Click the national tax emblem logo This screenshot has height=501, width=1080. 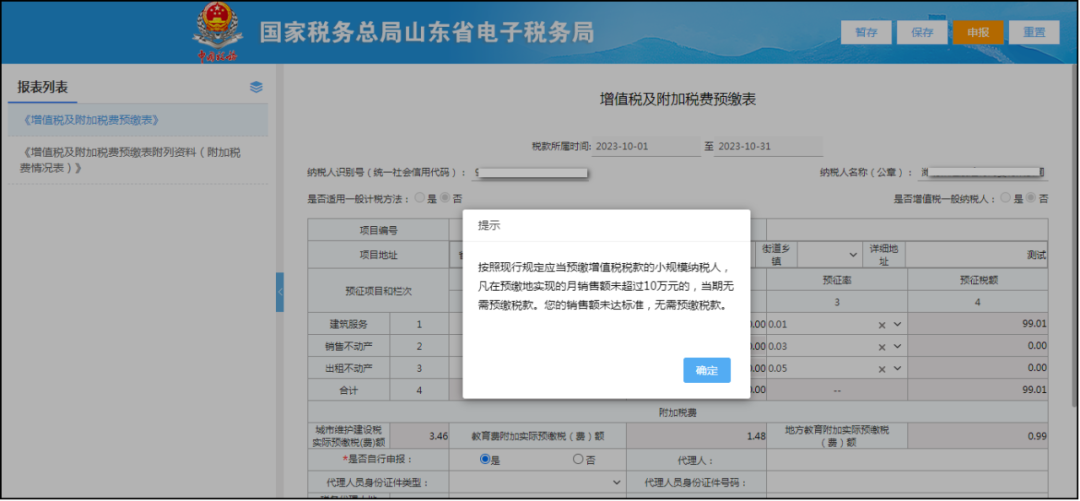click(x=216, y=32)
